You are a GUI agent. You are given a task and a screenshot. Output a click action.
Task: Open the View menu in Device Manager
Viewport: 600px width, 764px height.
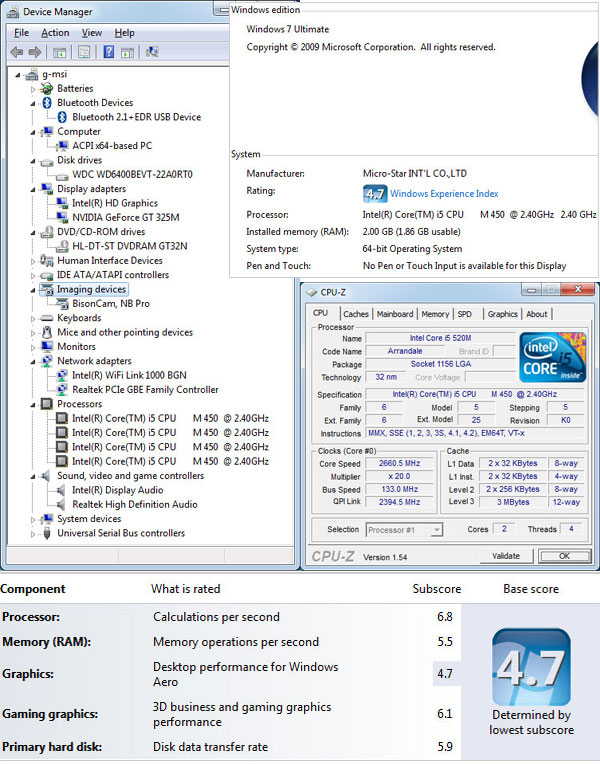pos(92,33)
